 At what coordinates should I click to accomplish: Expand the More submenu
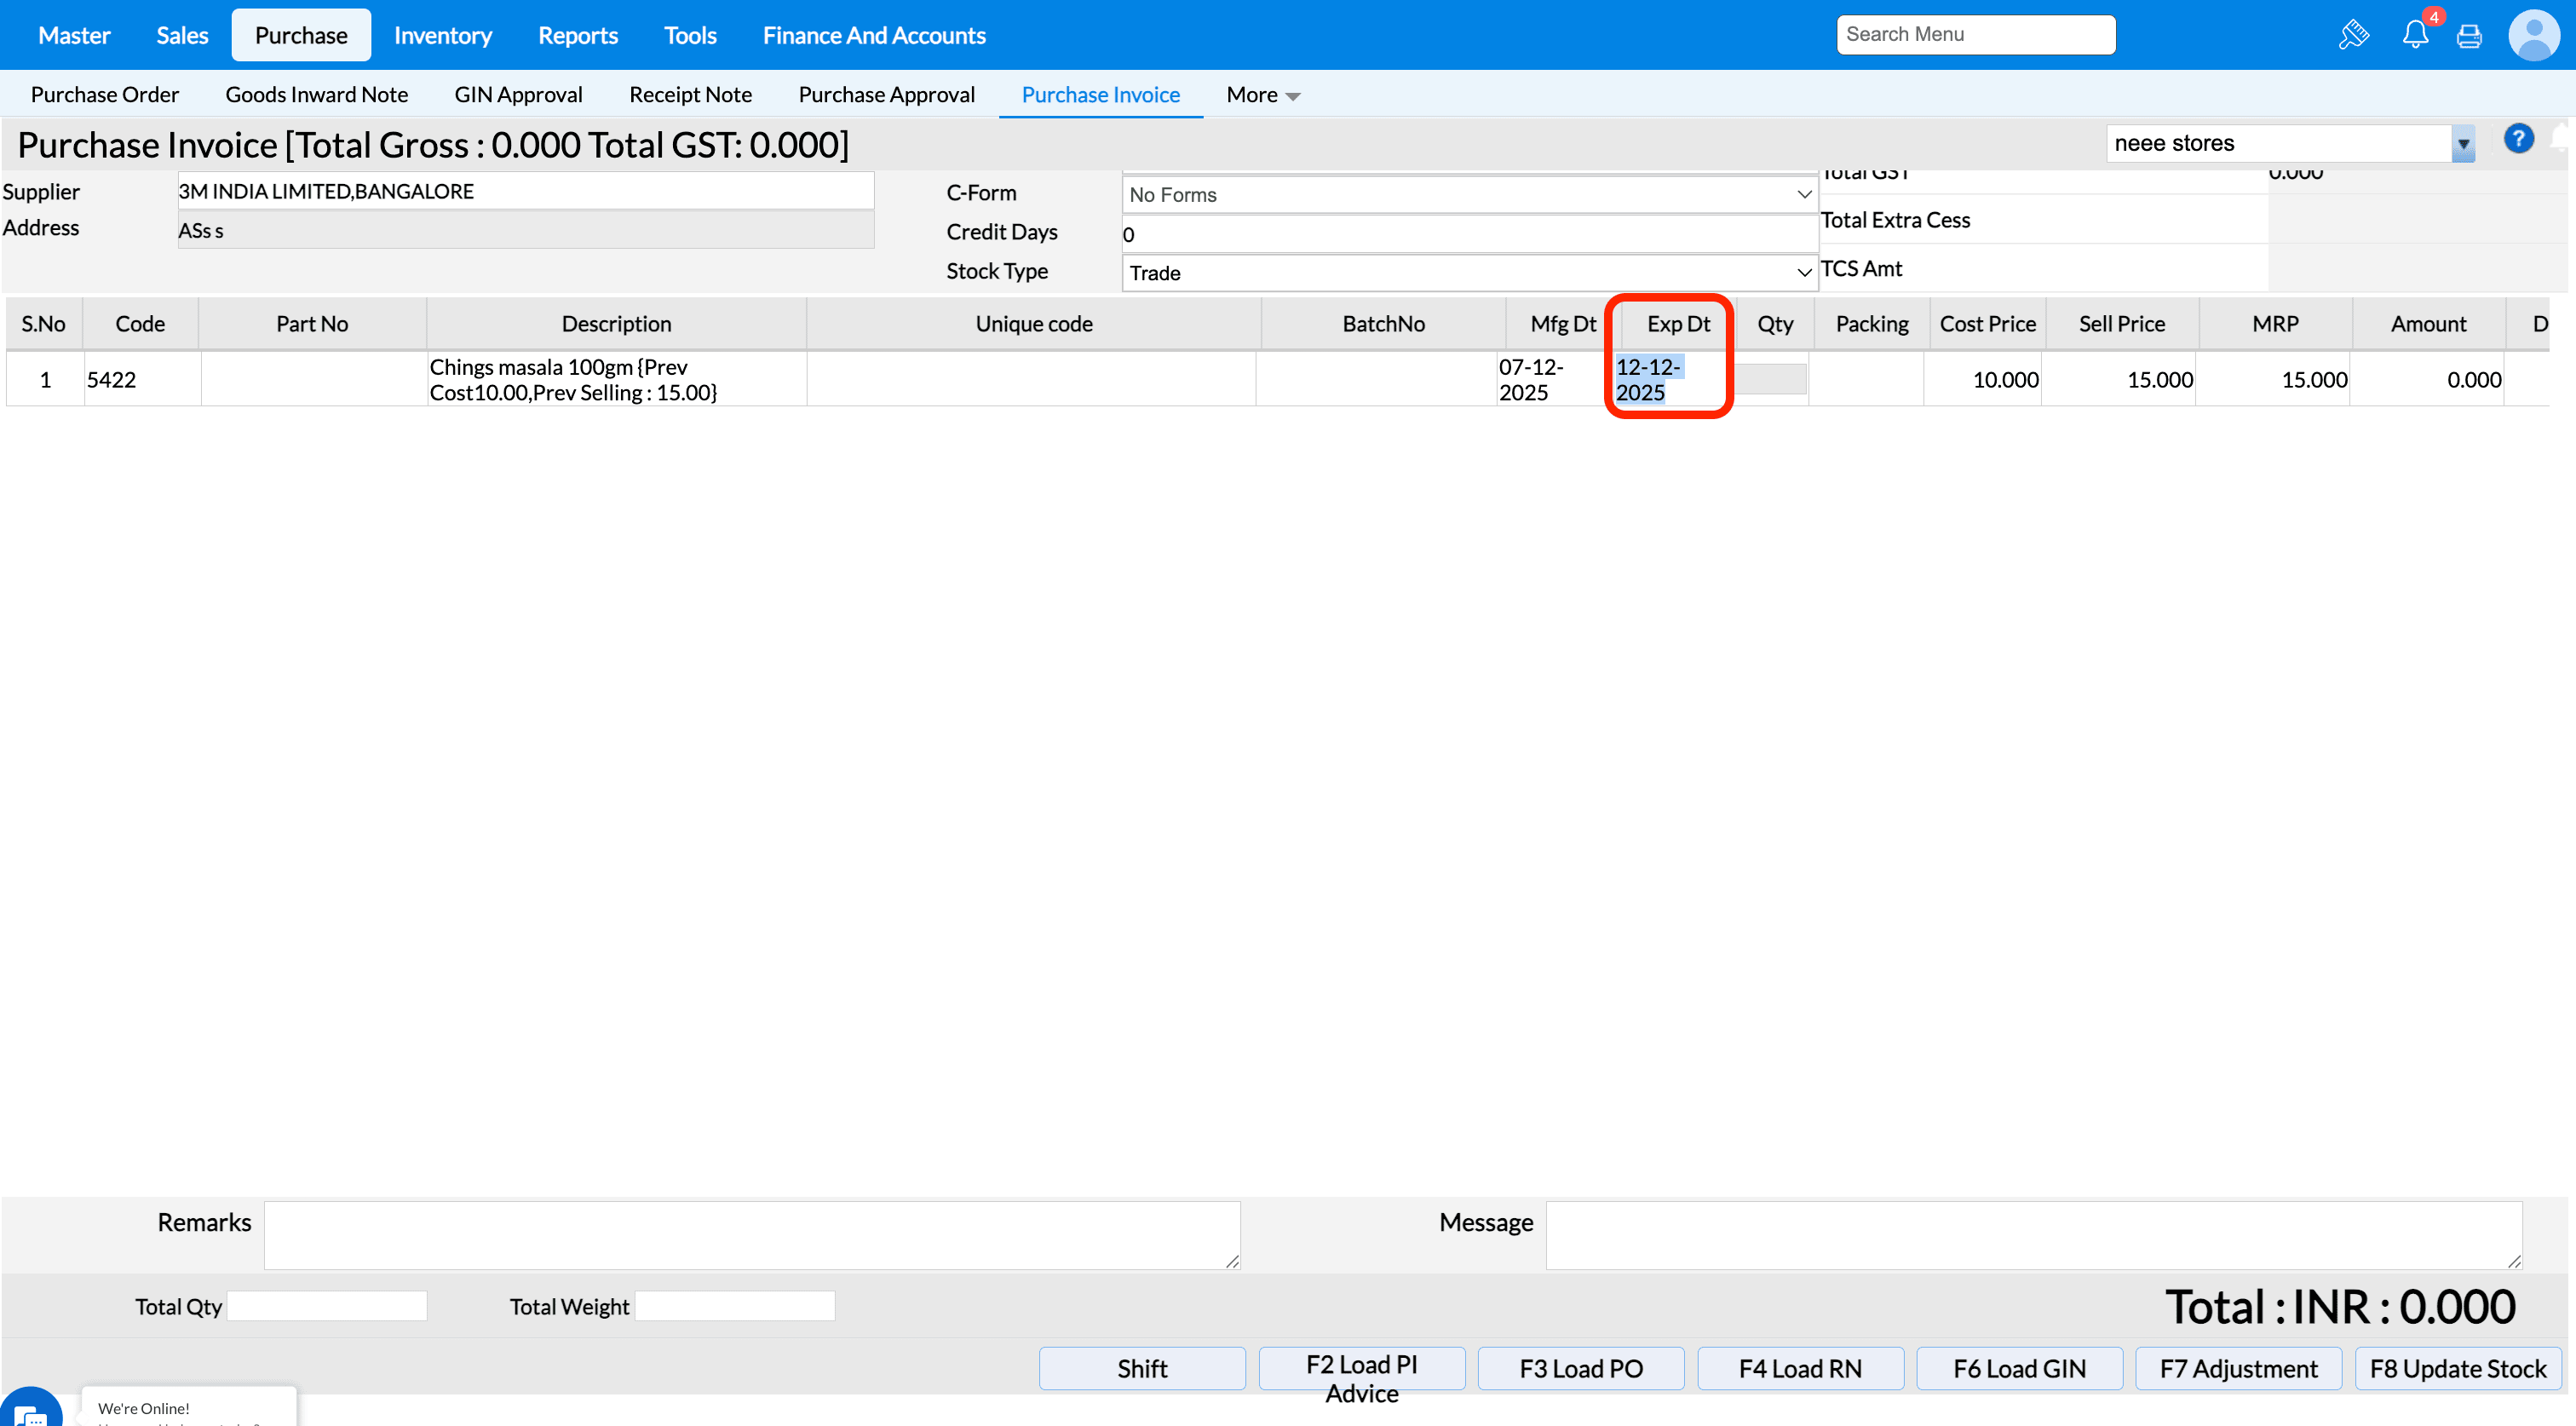[1263, 95]
